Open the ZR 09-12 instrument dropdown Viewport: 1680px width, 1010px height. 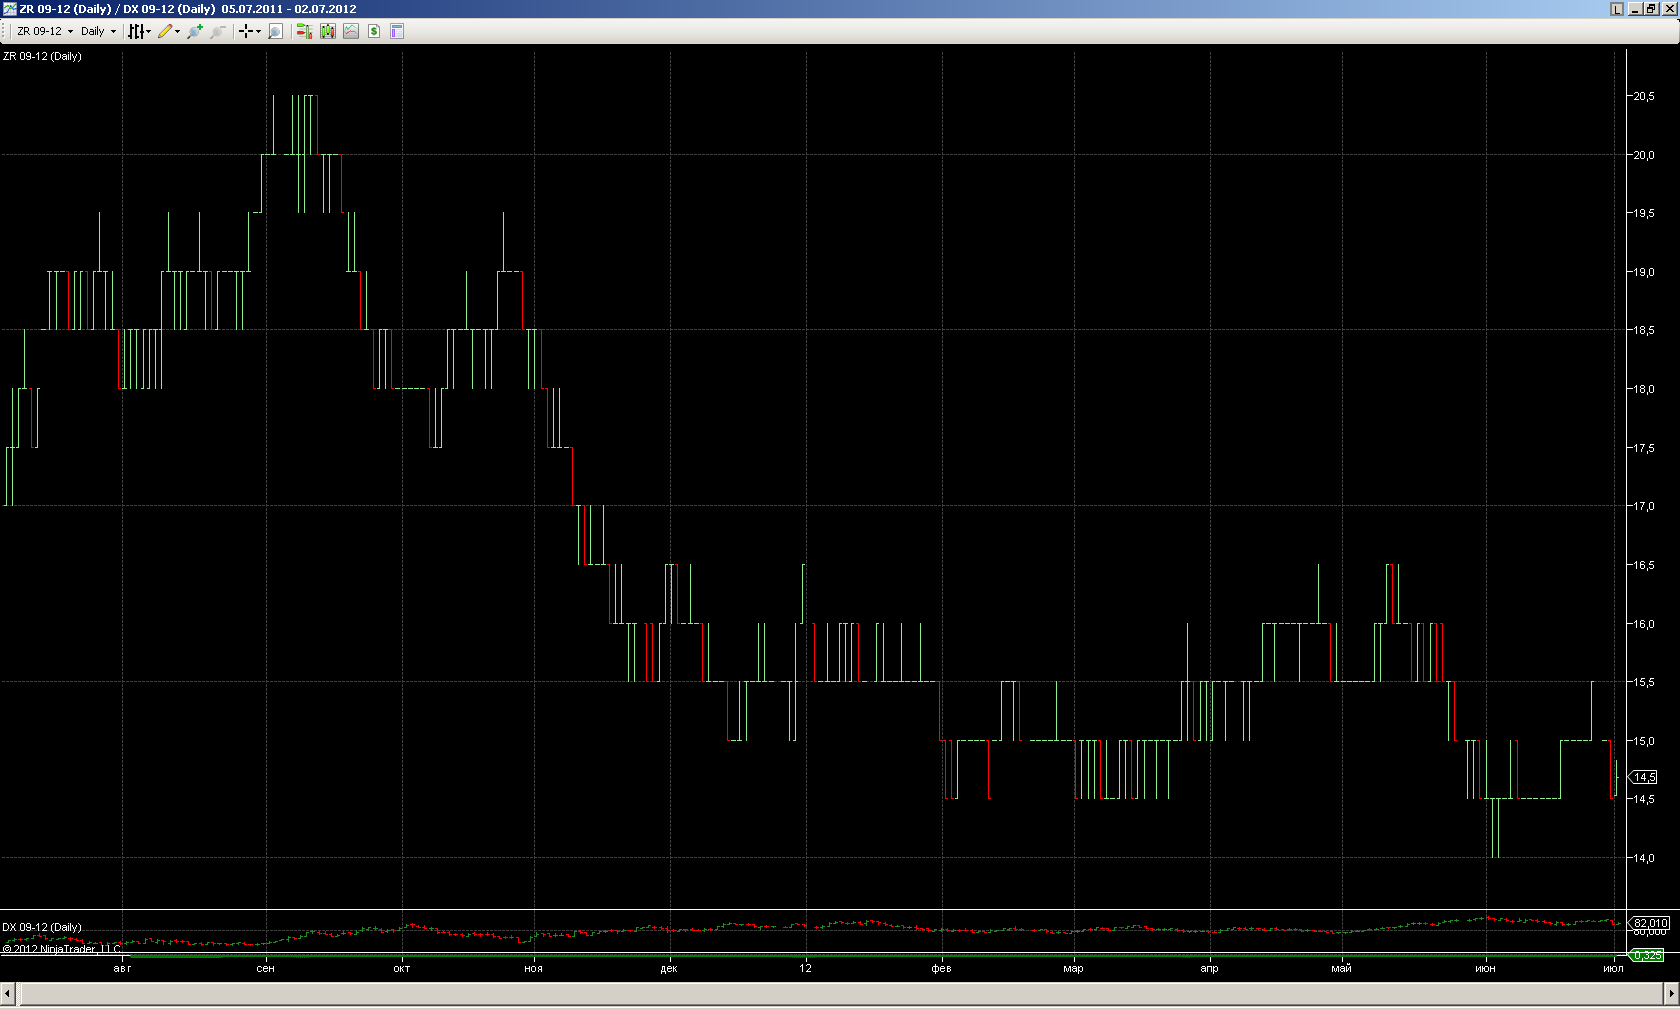(45, 31)
